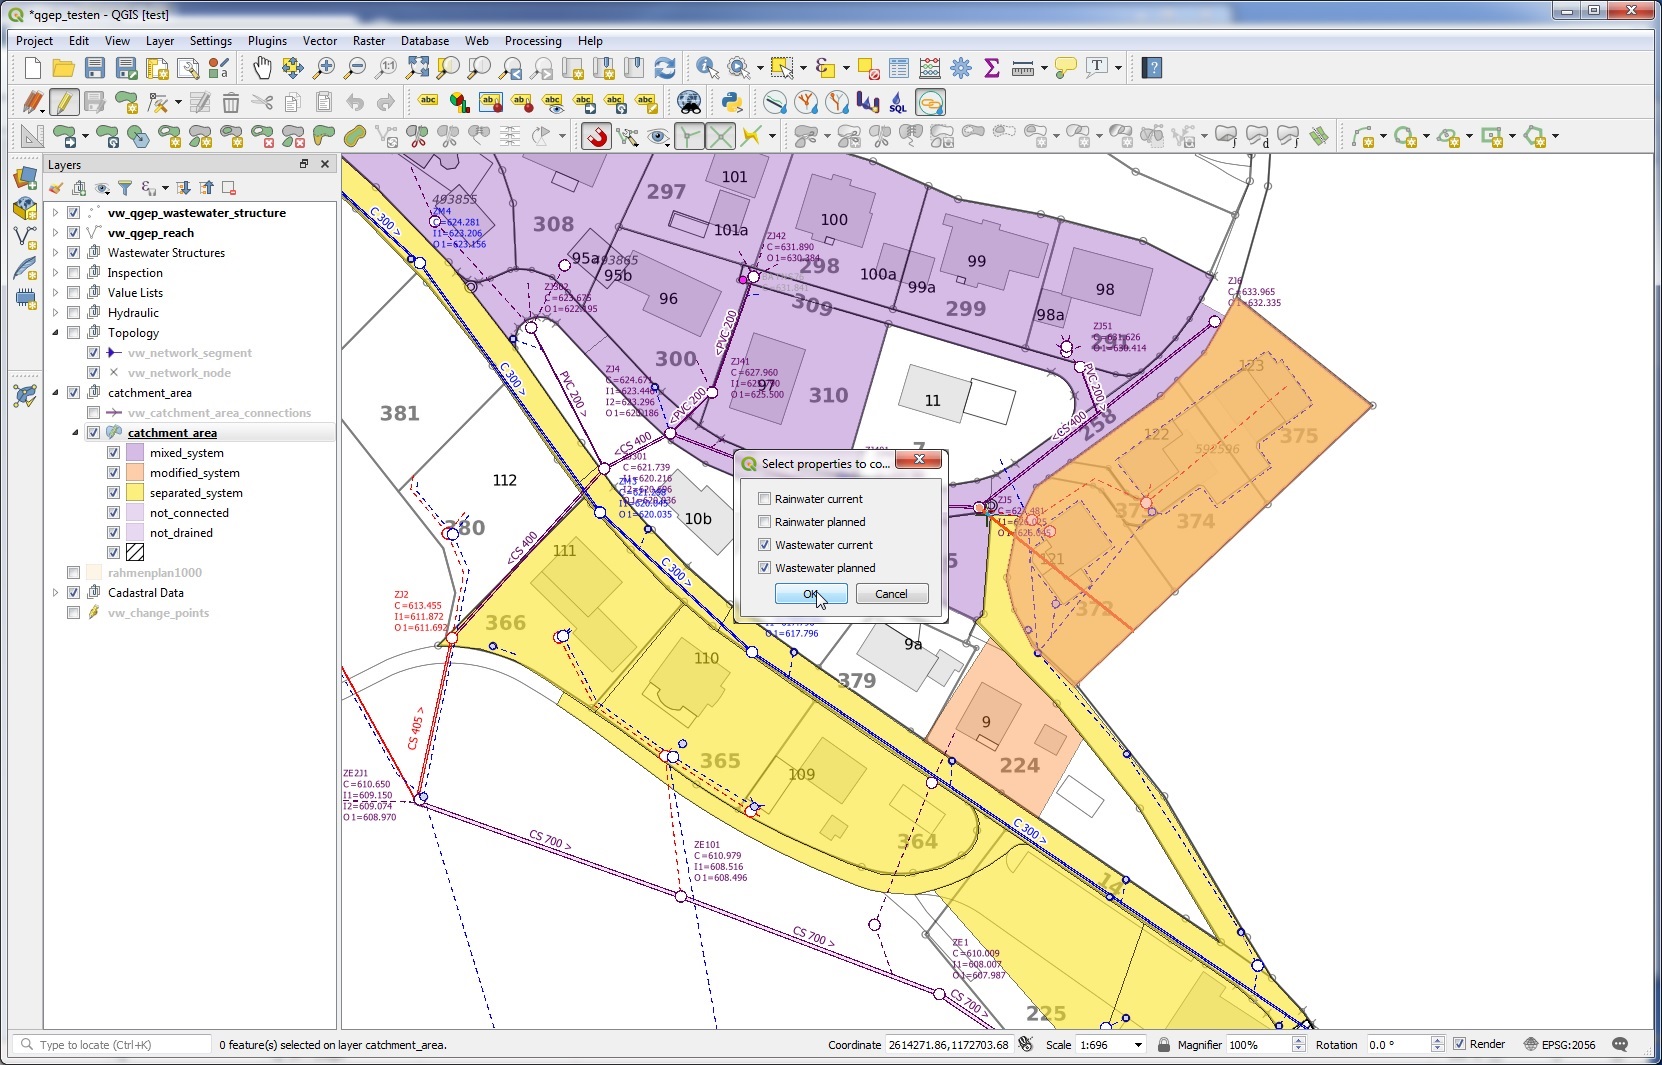Toggle the snapping magnet icon
1662x1065 pixels.
pyautogui.click(x=597, y=136)
